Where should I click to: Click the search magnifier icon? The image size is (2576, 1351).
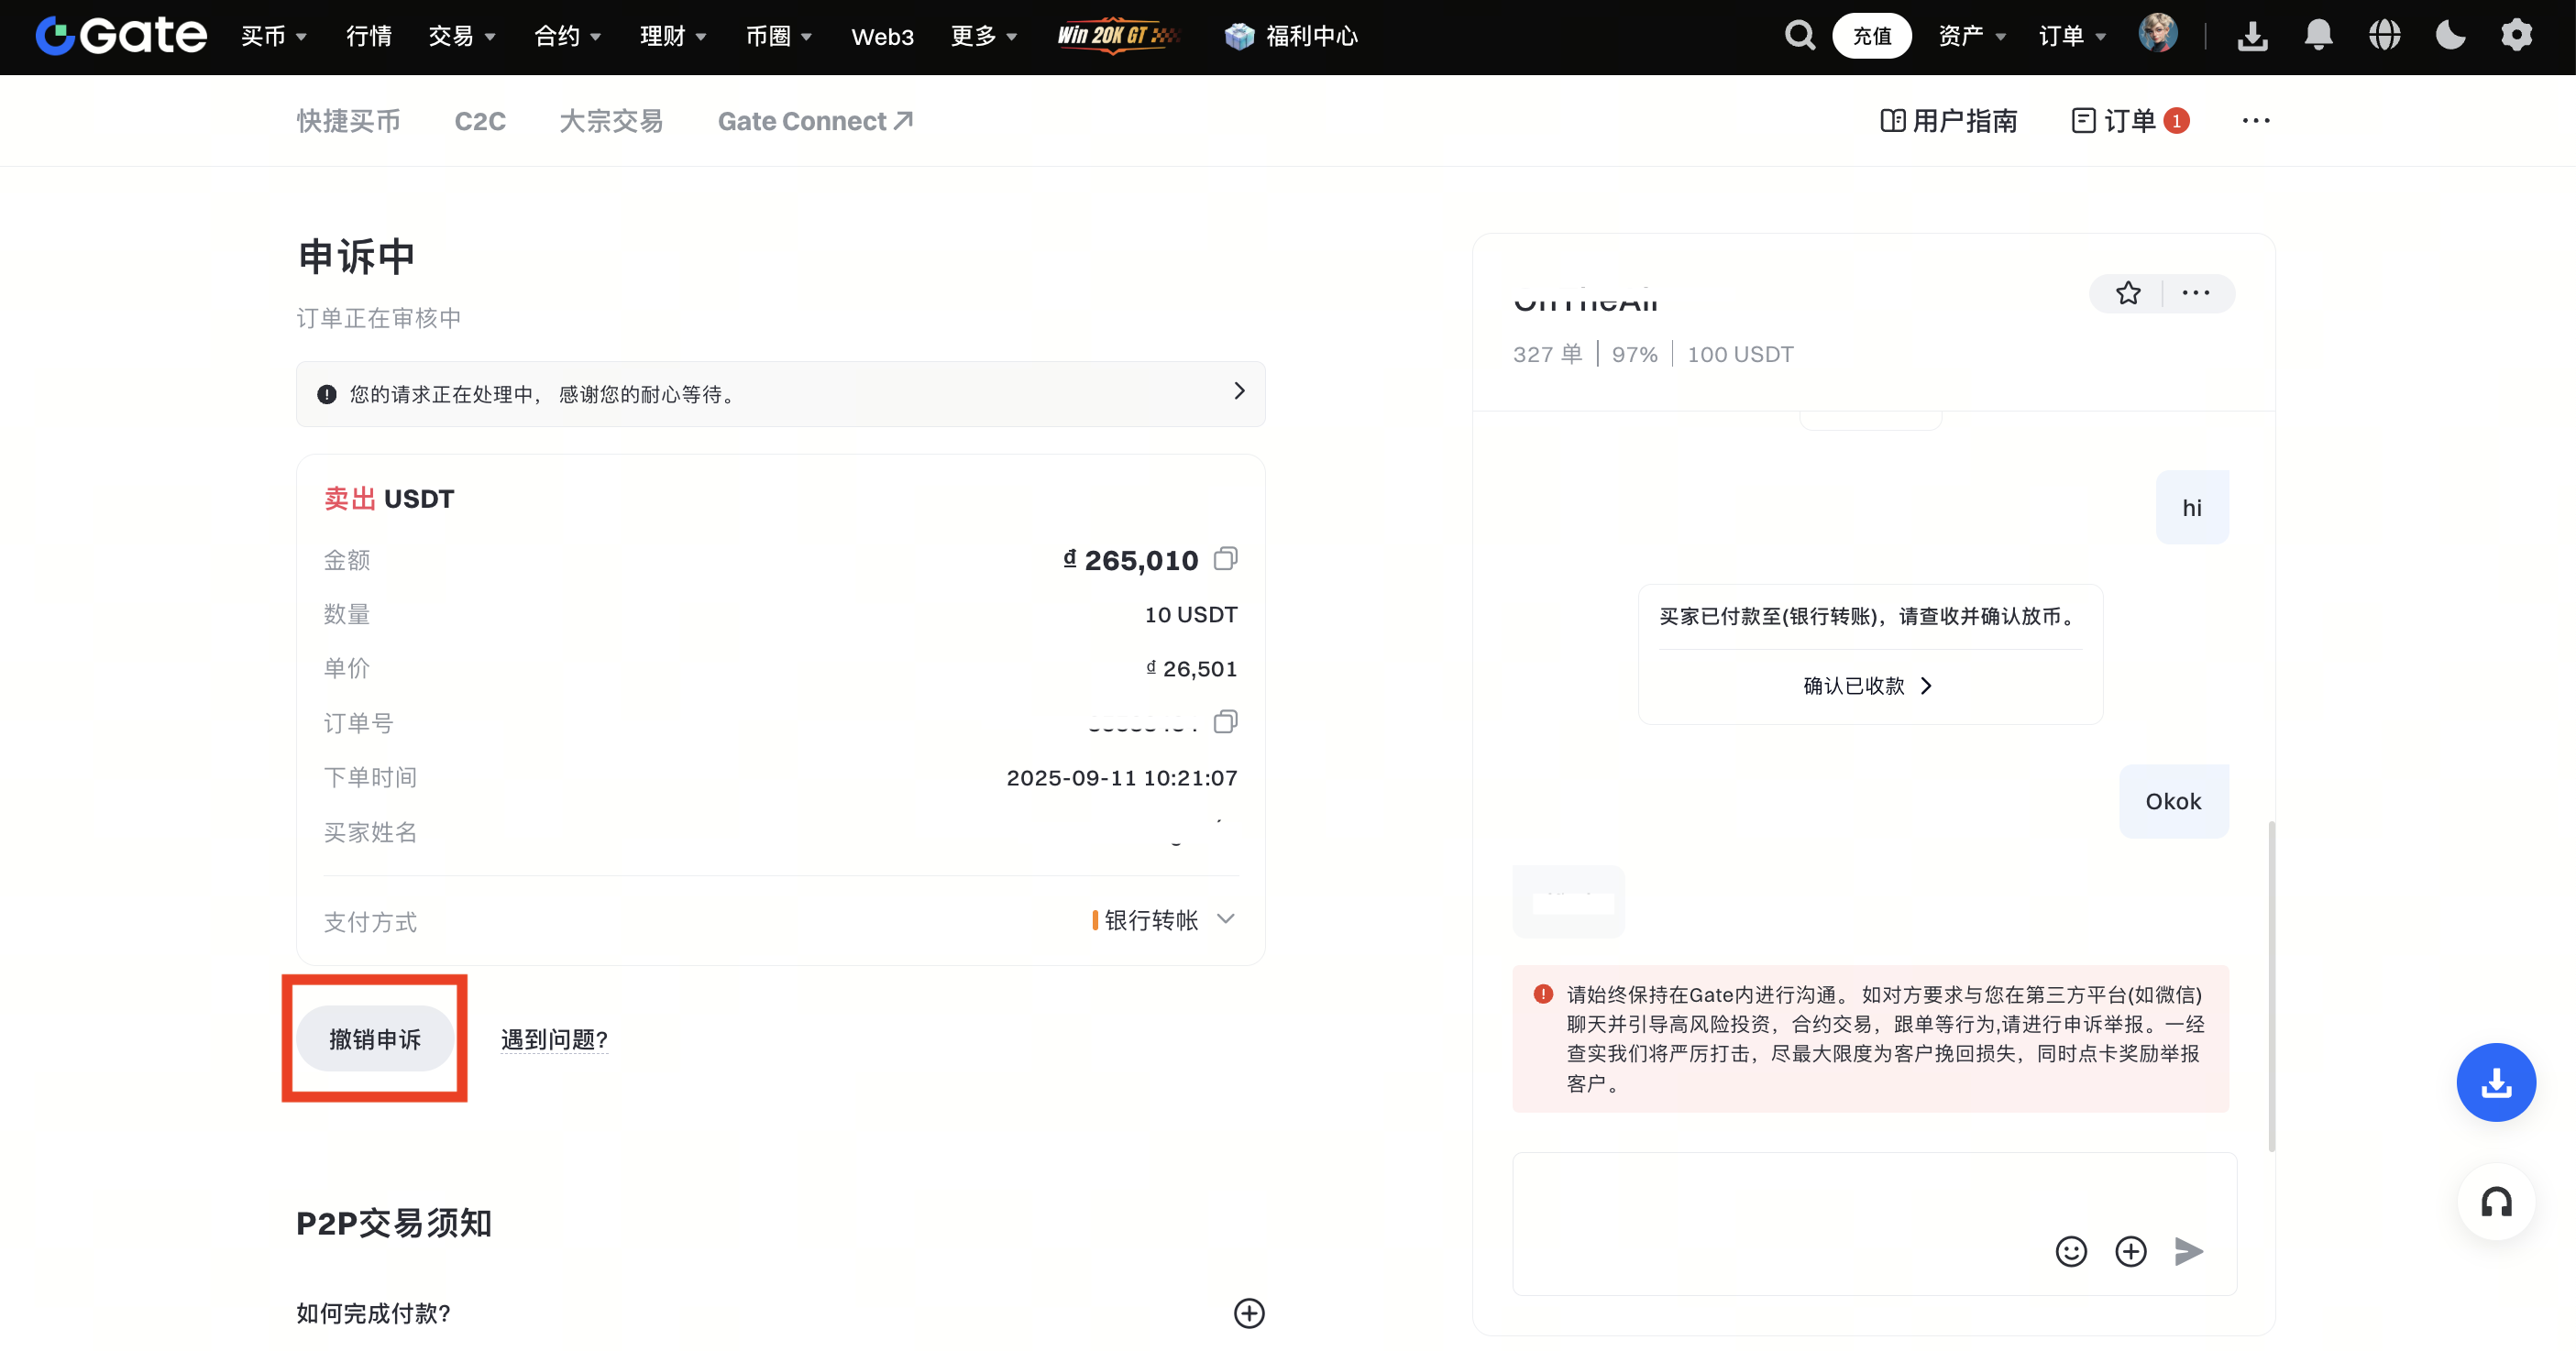pyautogui.click(x=1799, y=36)
